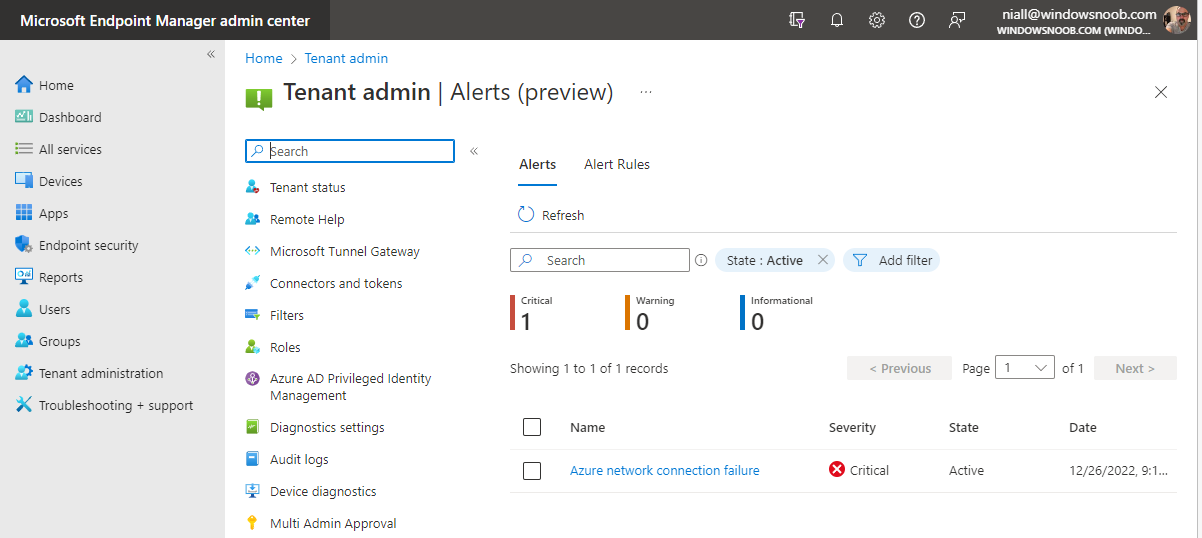The width and height of the screenshot is (1202, 538).
Task: Click the Tenant administration icon
Action: (24, 373)
